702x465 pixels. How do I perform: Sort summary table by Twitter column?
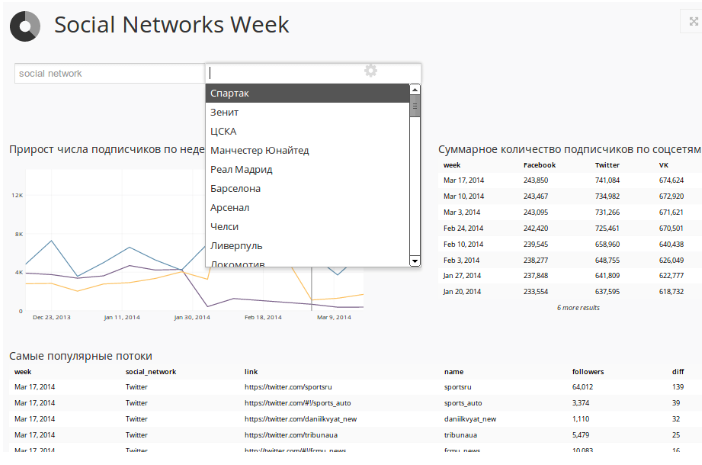607,165
